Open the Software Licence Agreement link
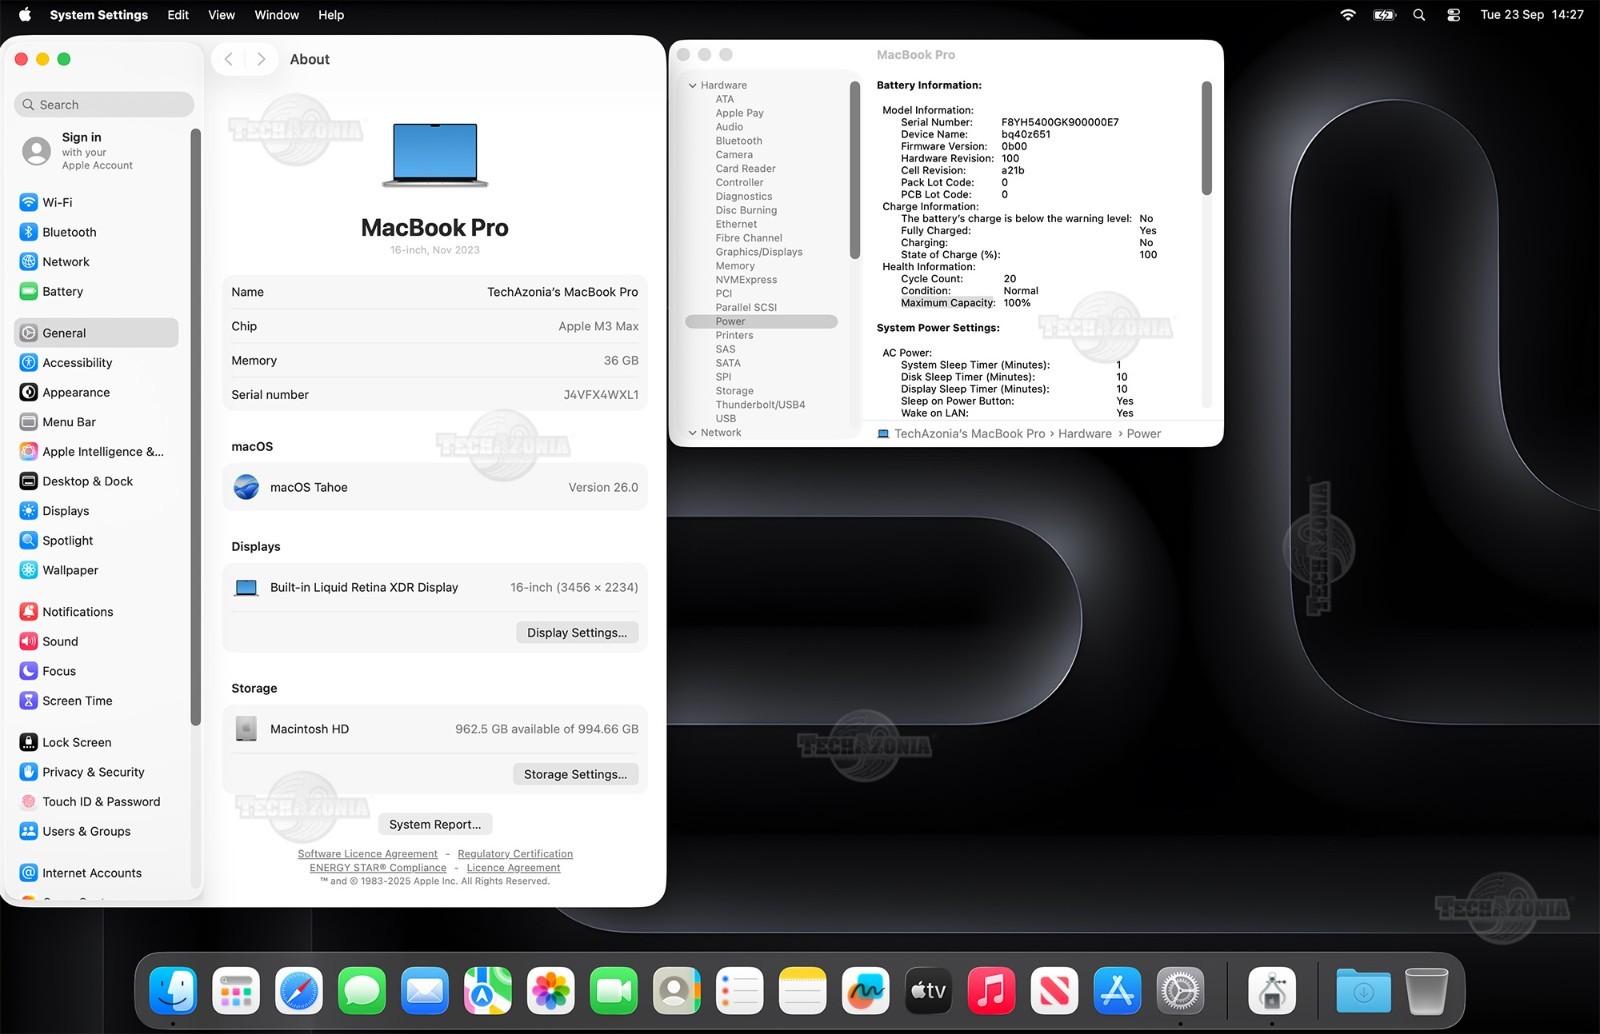Viewport: 1600px width, 1034px height. tap(367, 854)
